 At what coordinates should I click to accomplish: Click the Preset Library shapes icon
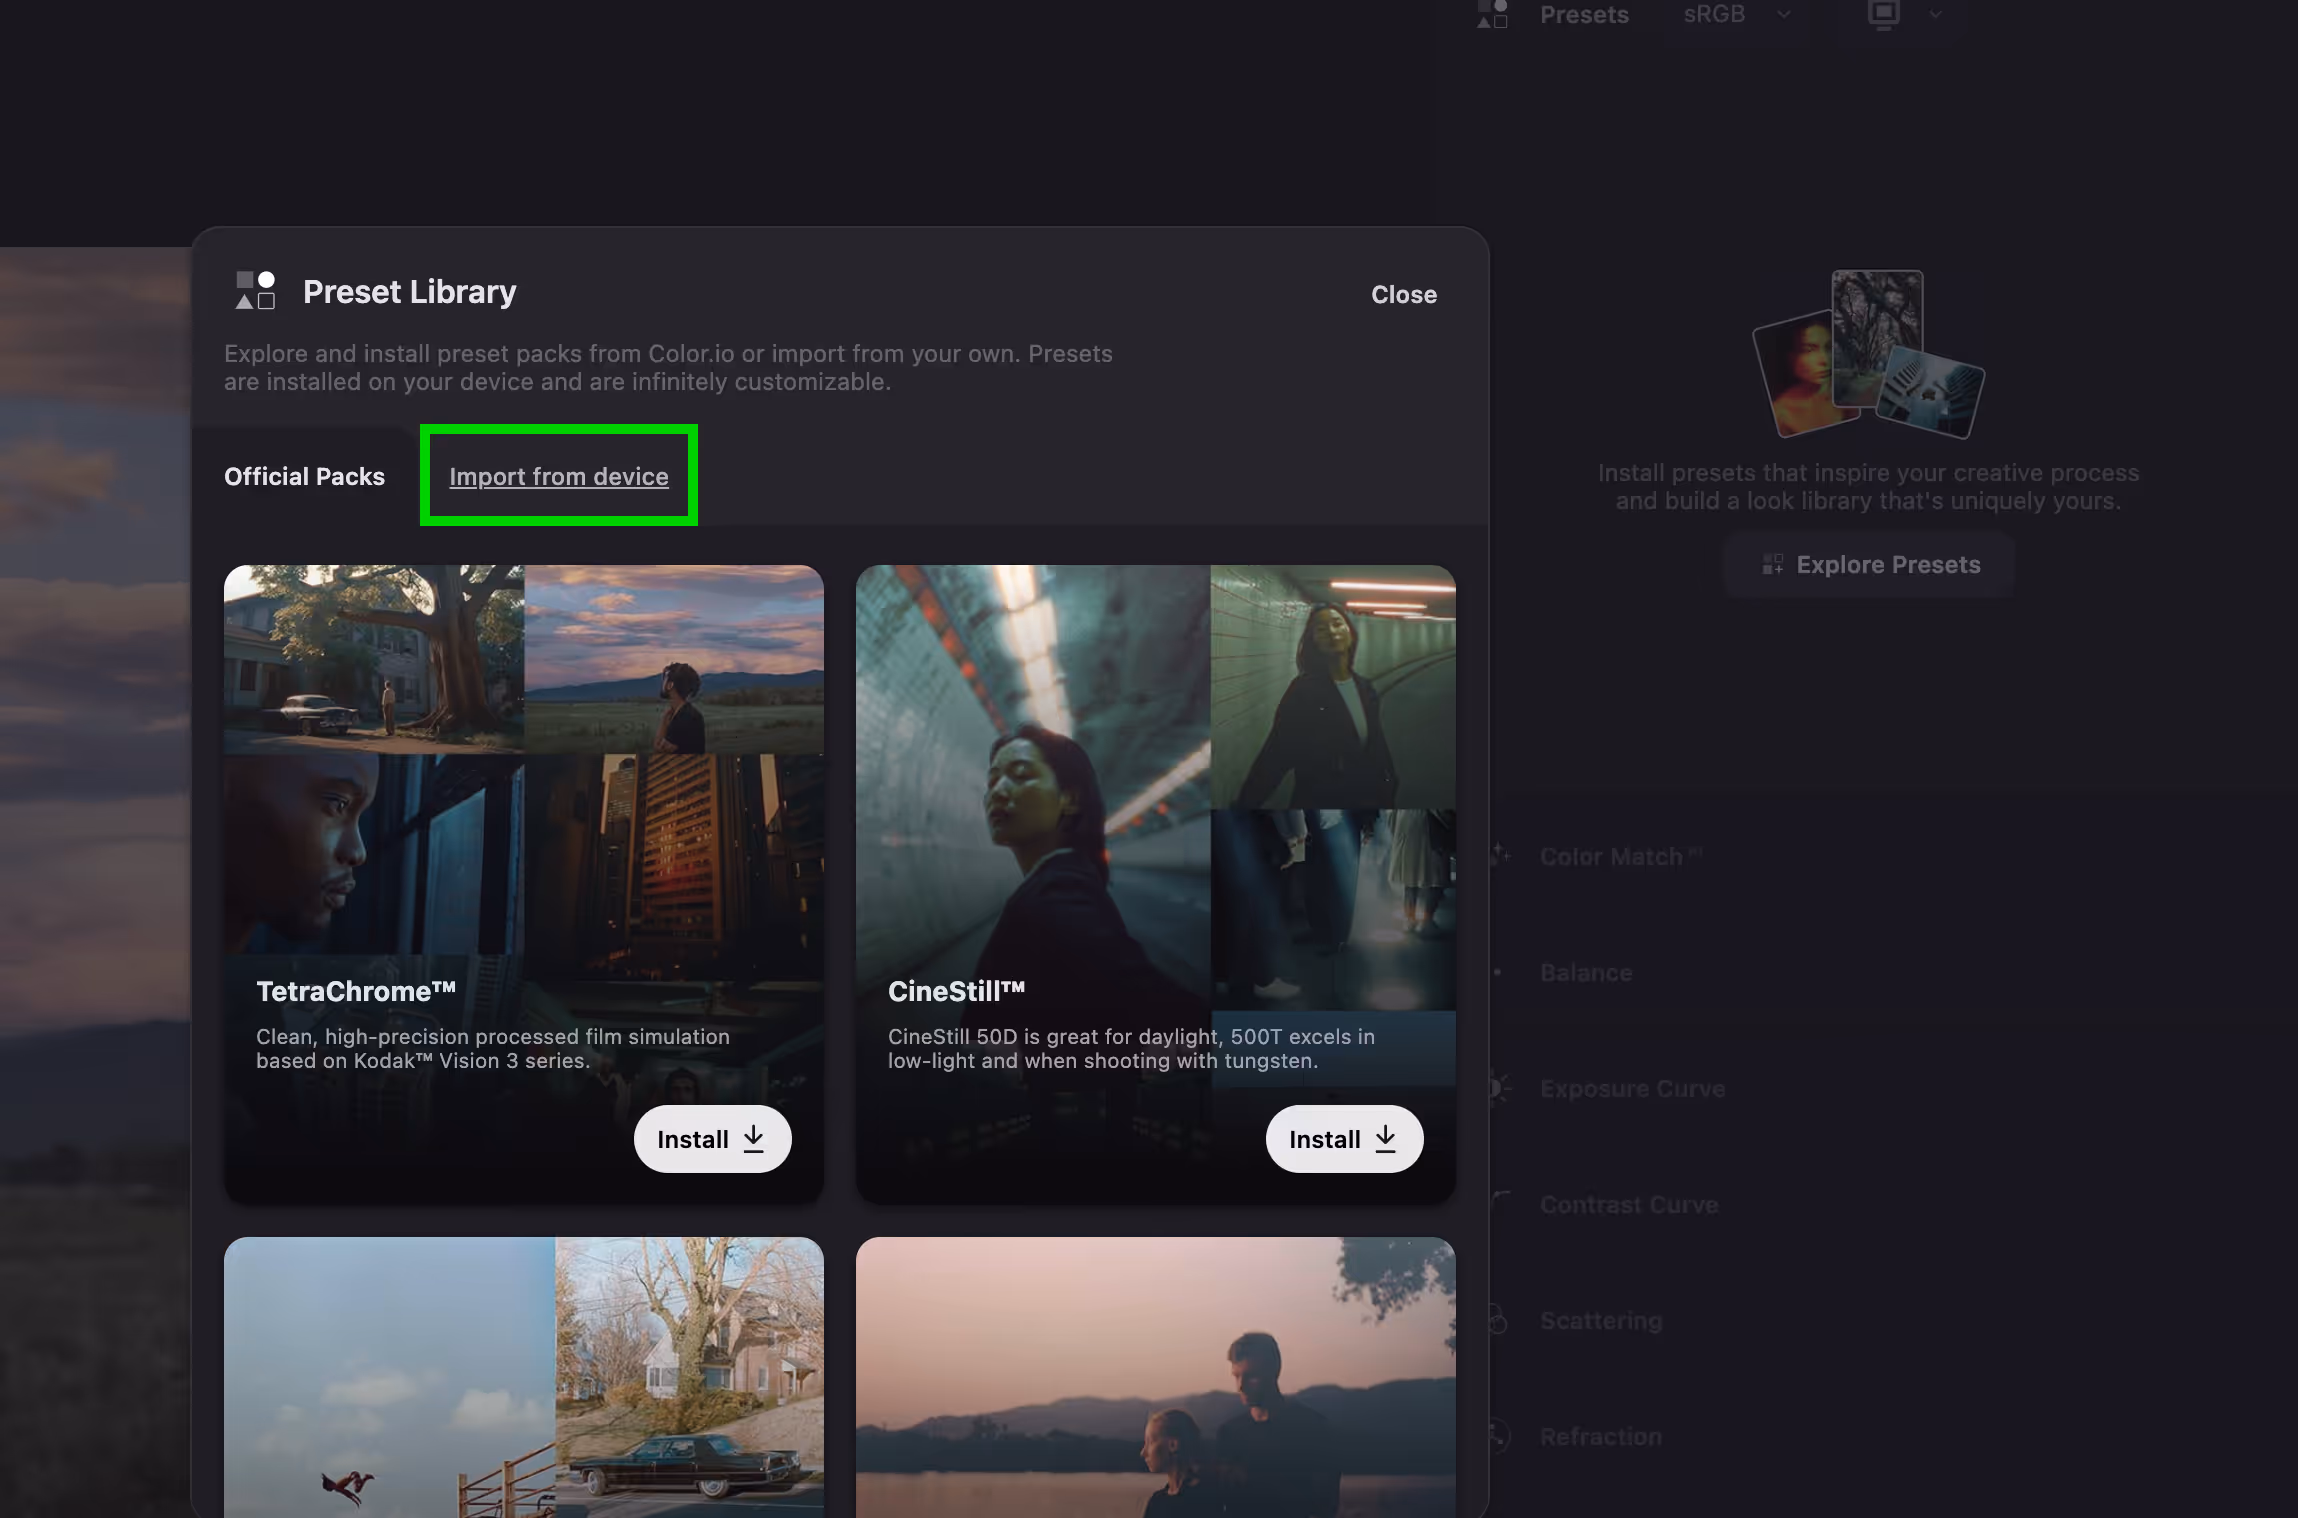pos(255,291)
